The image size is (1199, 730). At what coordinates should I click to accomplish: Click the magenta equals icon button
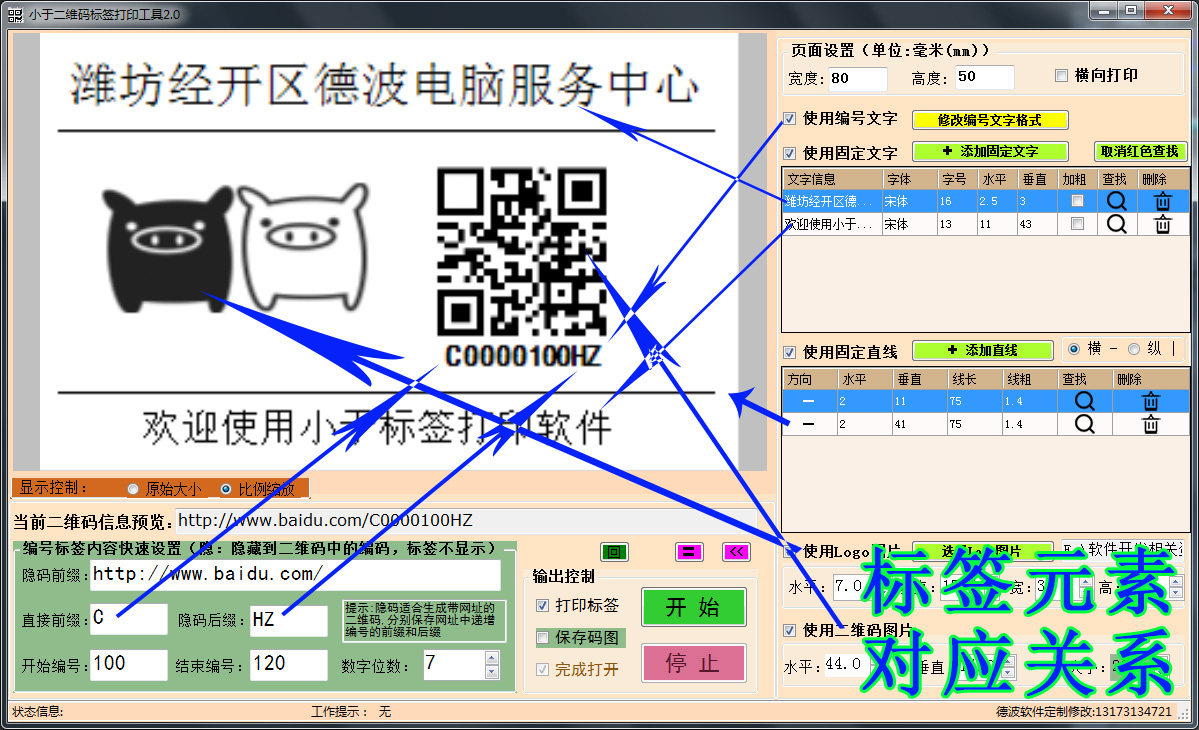[689, 552]
